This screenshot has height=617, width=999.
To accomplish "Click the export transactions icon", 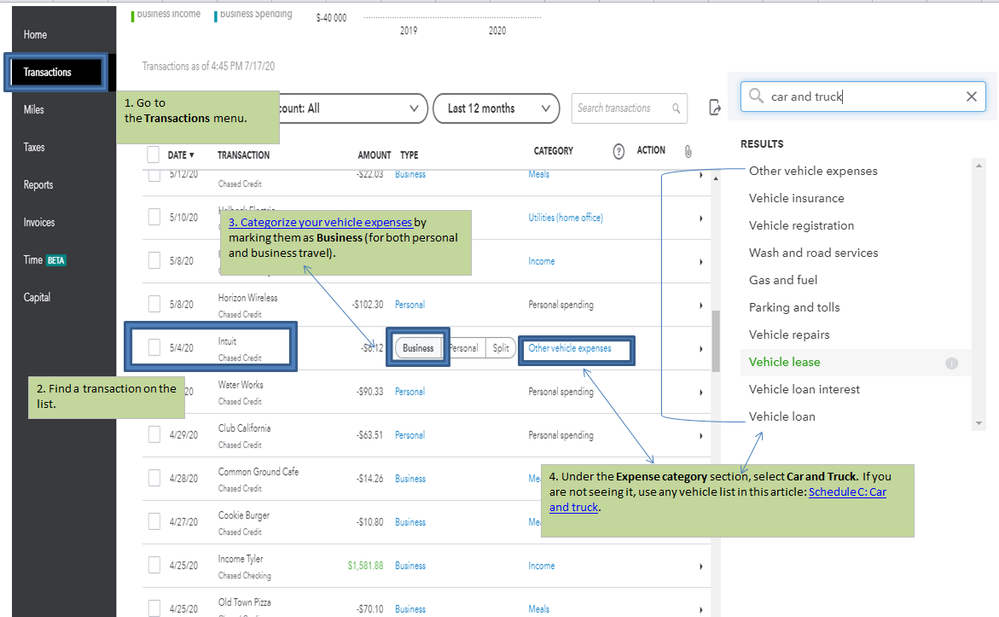I will pos(715,108).
